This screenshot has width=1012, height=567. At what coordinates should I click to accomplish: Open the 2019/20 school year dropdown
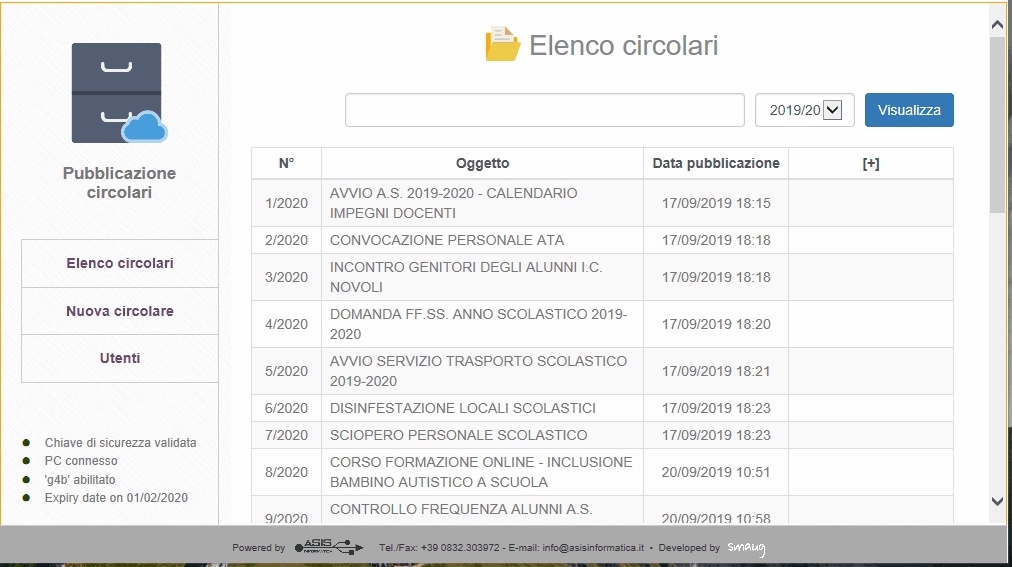(x=805, y=110)
